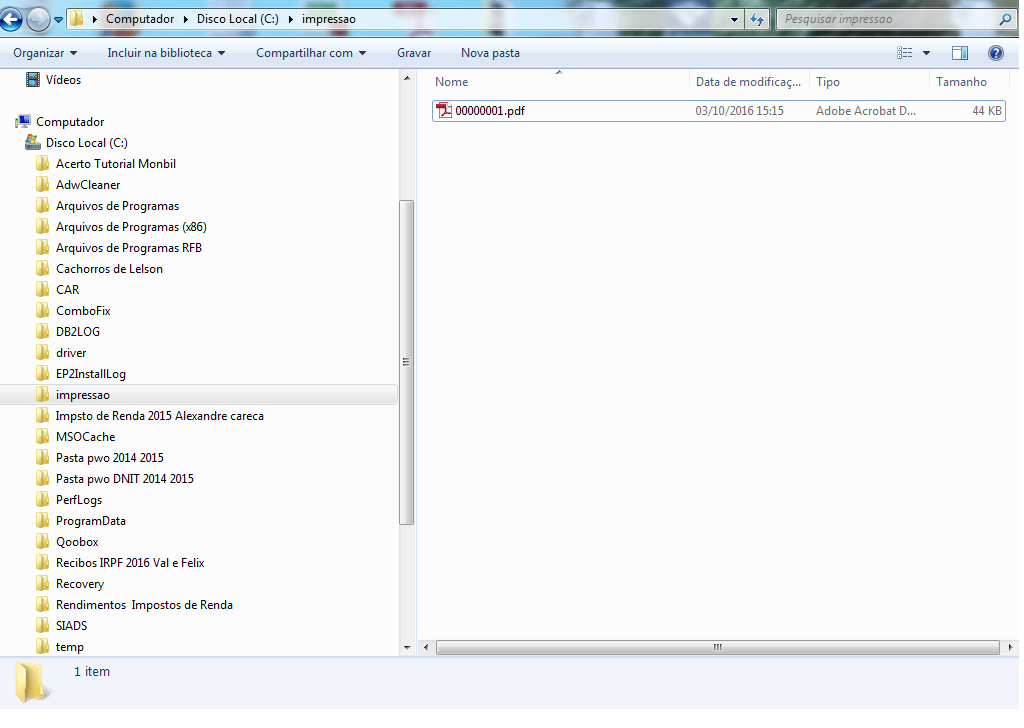Select Arquivos de Programas RFB folder

(x=129, y=247)
